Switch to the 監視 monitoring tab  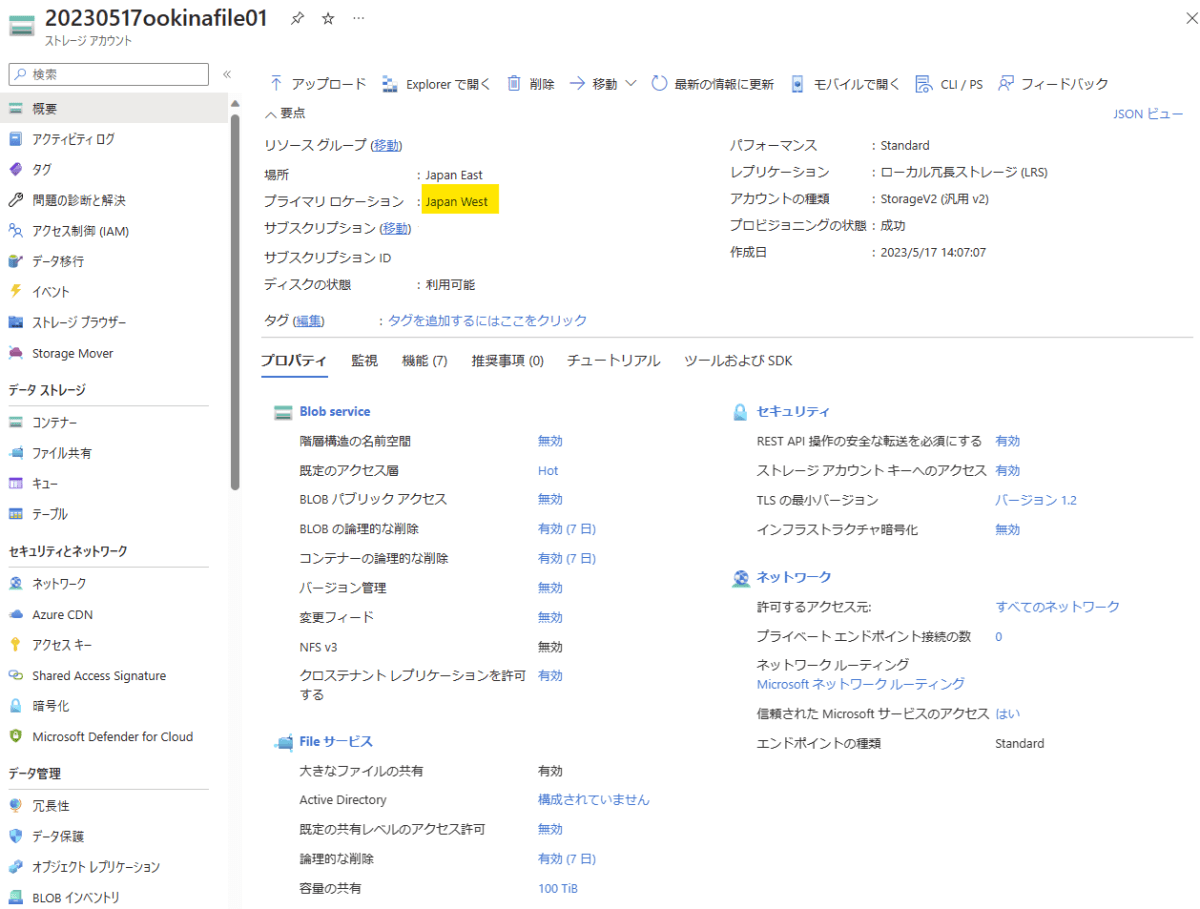pyautogui.click(x=364, y=361)
